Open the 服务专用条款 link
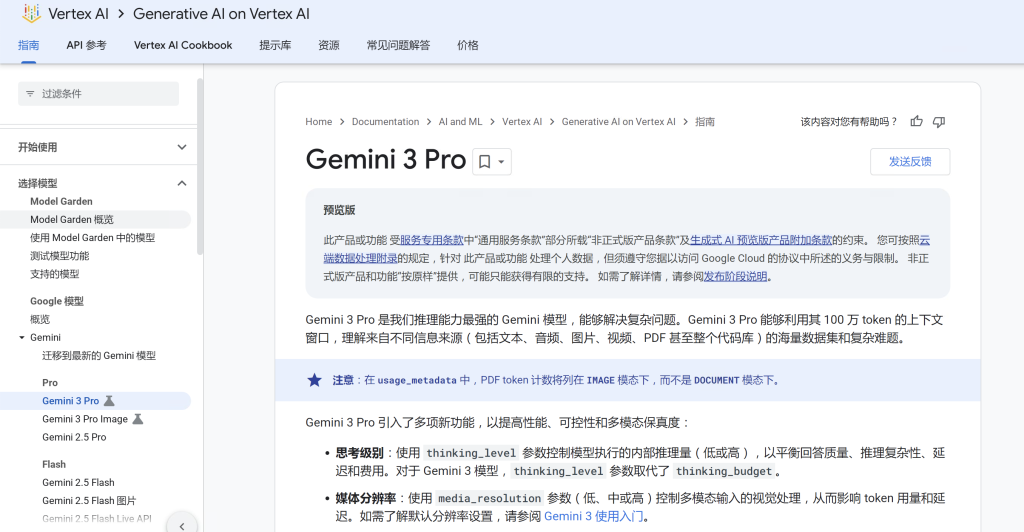The height and width of the screenshot is (532, 1024). [431, 240]
